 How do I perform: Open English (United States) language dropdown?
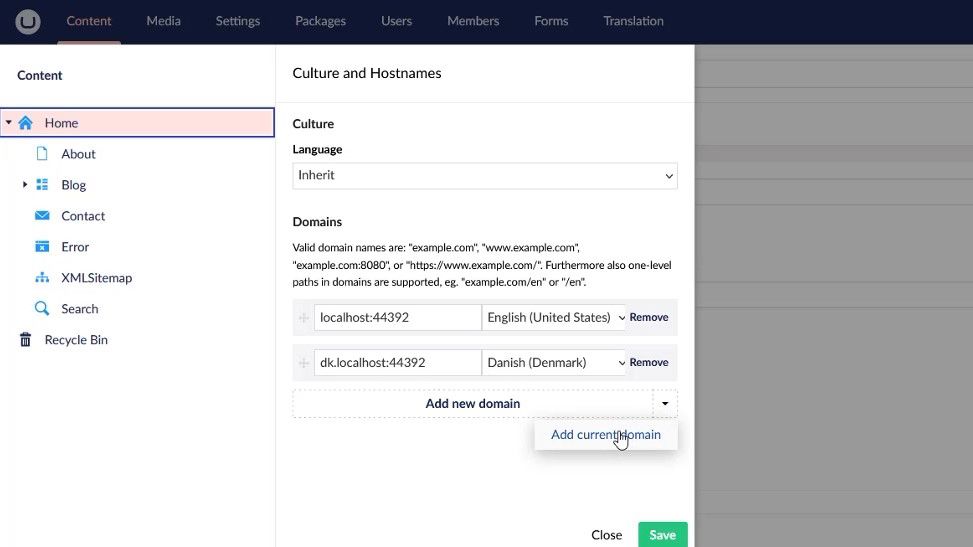(554, 317)
